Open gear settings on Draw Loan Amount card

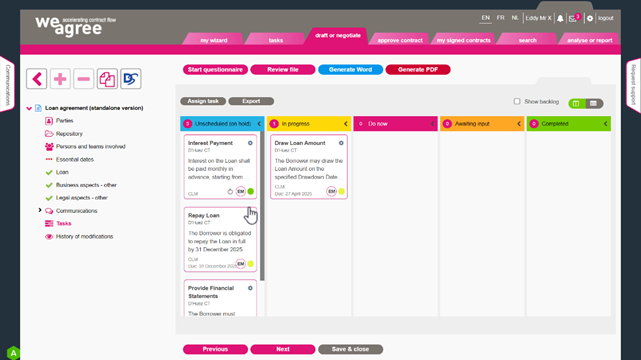[341, 143]
